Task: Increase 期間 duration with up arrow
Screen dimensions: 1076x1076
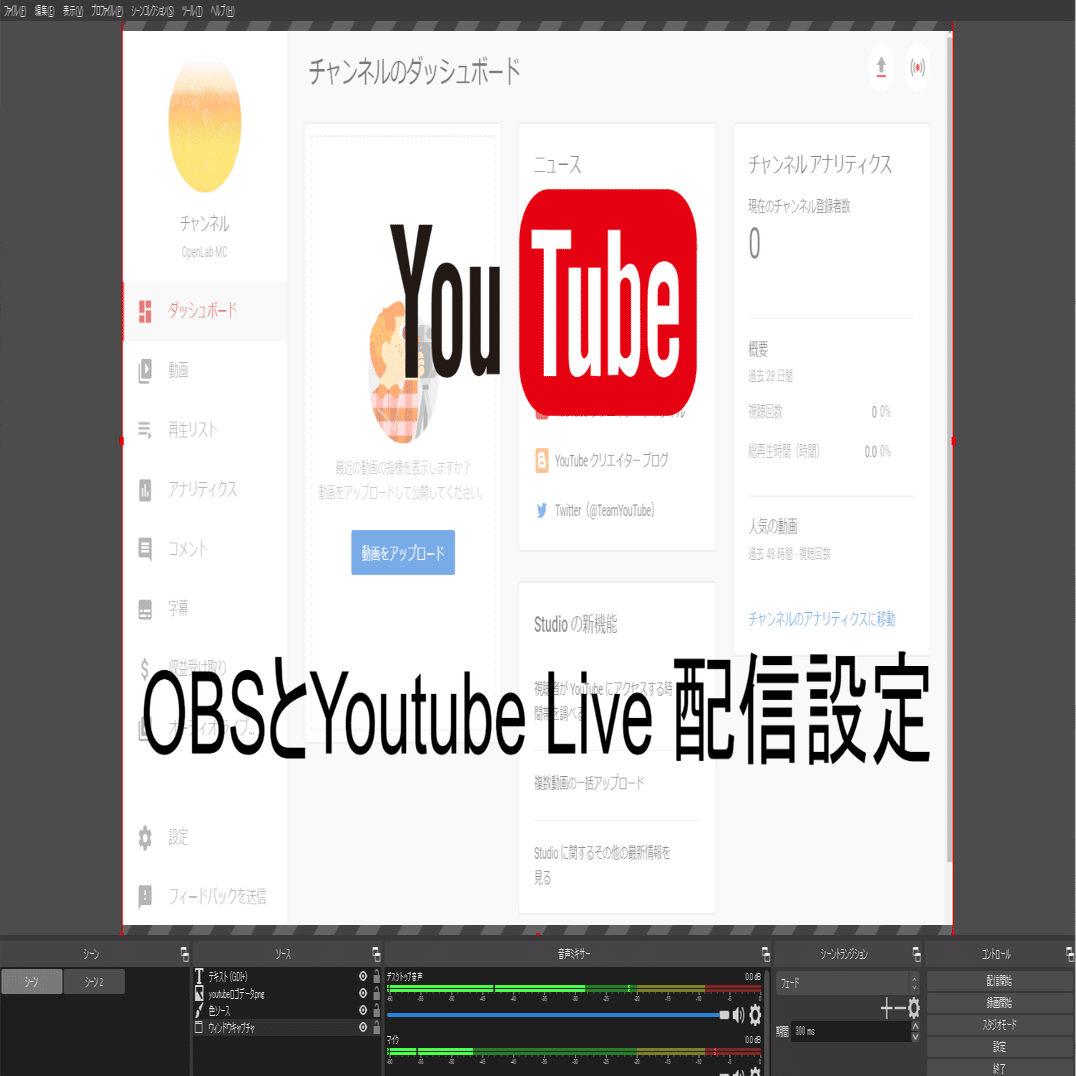Action: [915, 1027]
